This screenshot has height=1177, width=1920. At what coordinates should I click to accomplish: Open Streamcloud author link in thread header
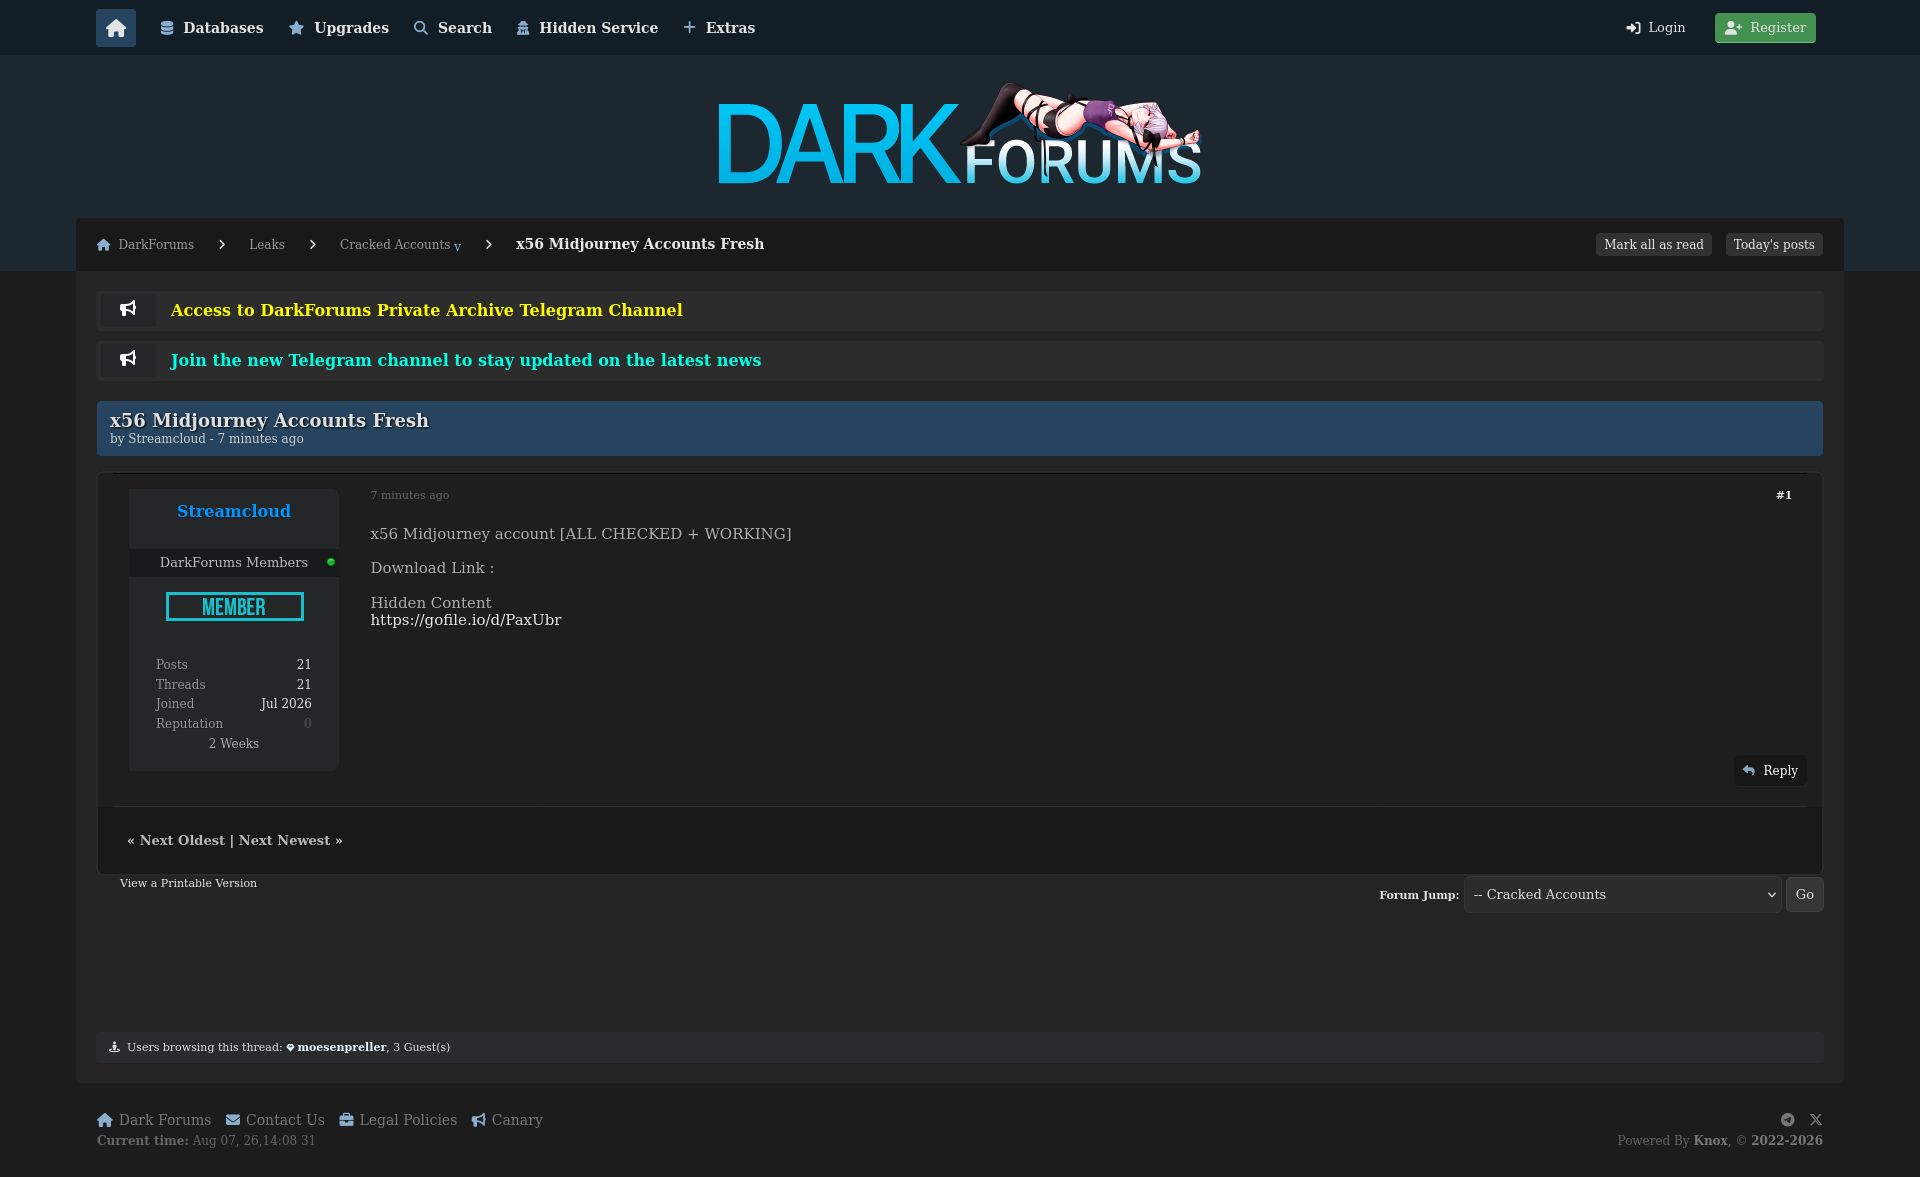[167, 439]
